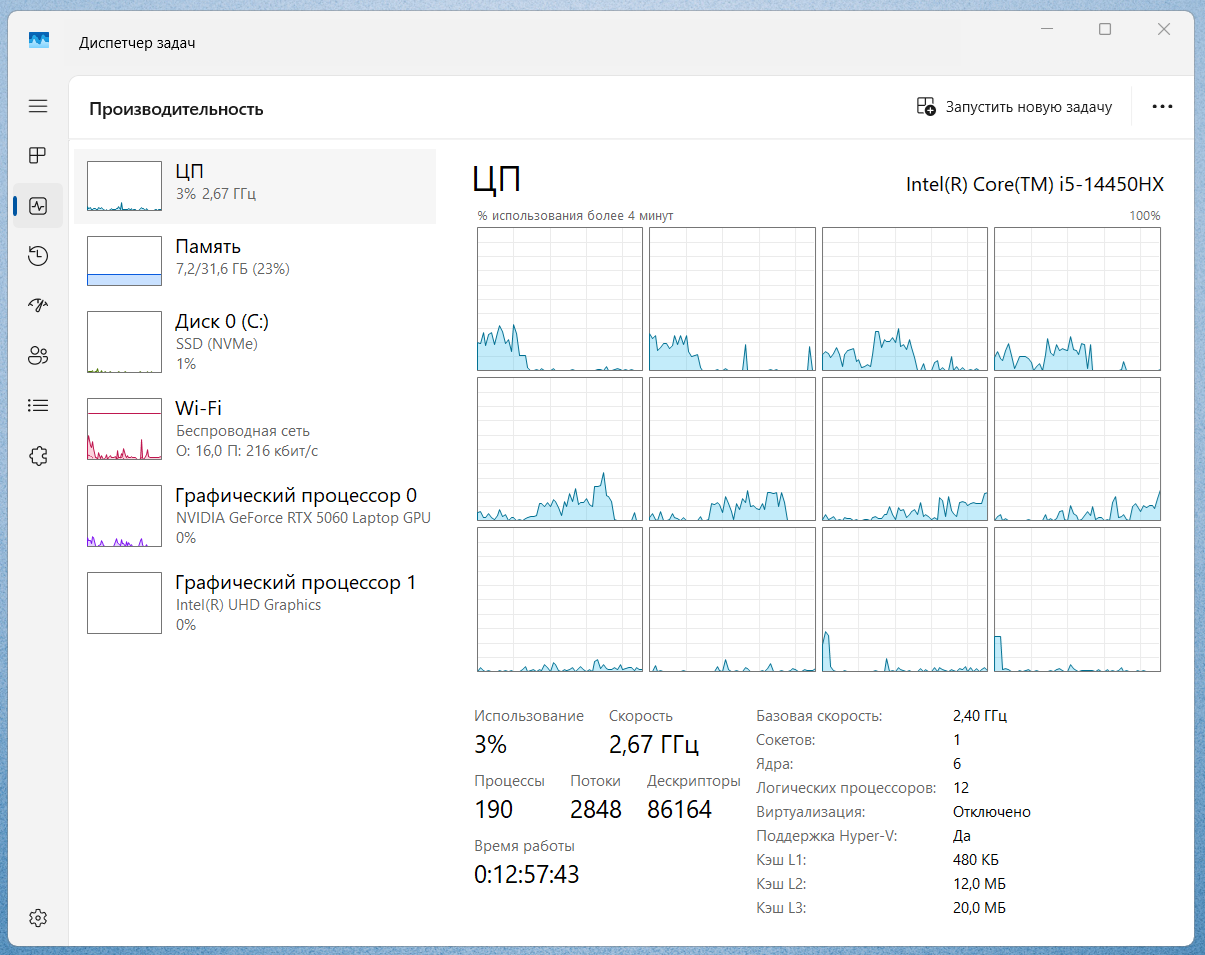Maximize the Диспетчер задач window
Viewport: 1205px width, 955px height.
[x=1105, y=30]
